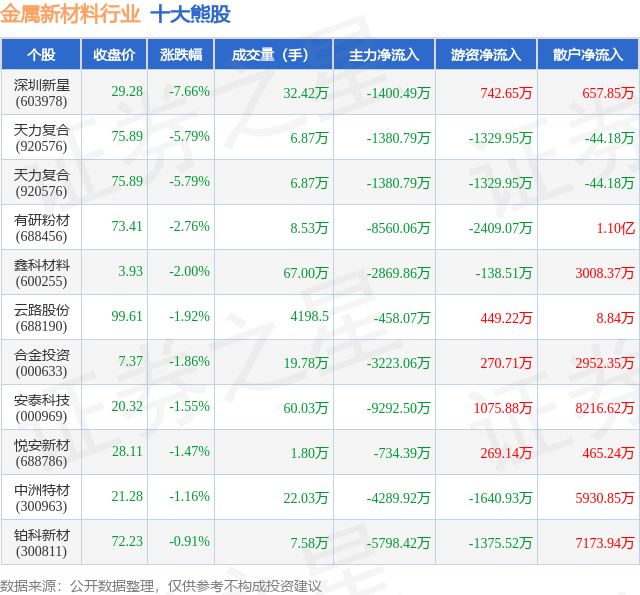Image resolution: width=640 pixels, height=595 pixels.
Task: Select stock name 中洲特材 (300963)
Action: pyautogui.click(x=41, y=497)
